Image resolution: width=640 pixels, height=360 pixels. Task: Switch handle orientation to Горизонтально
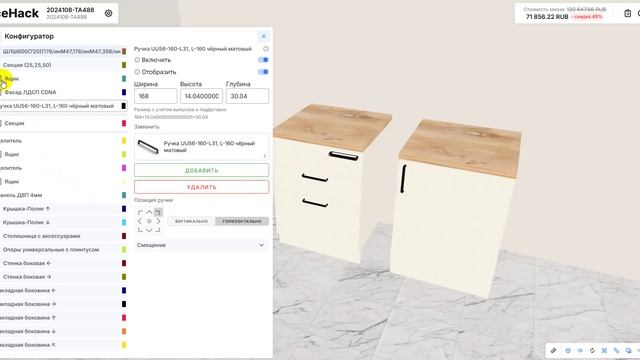(x=242, y=221)
